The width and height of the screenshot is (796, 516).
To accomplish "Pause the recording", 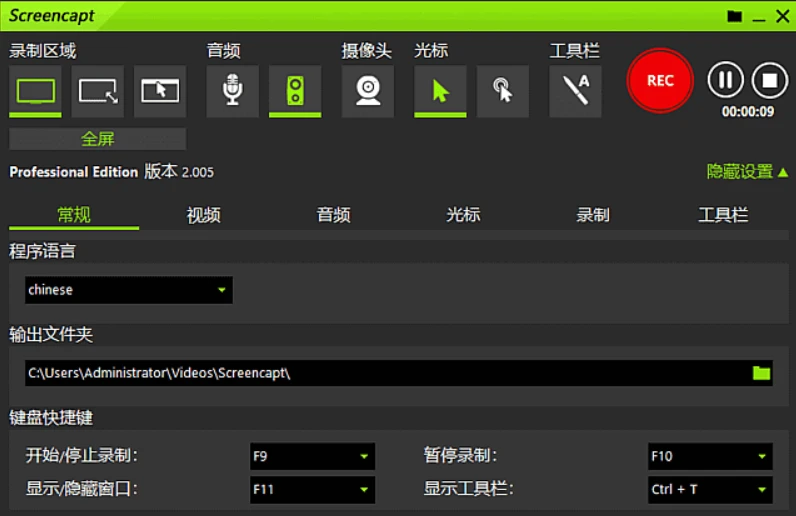I will [726, 80].
